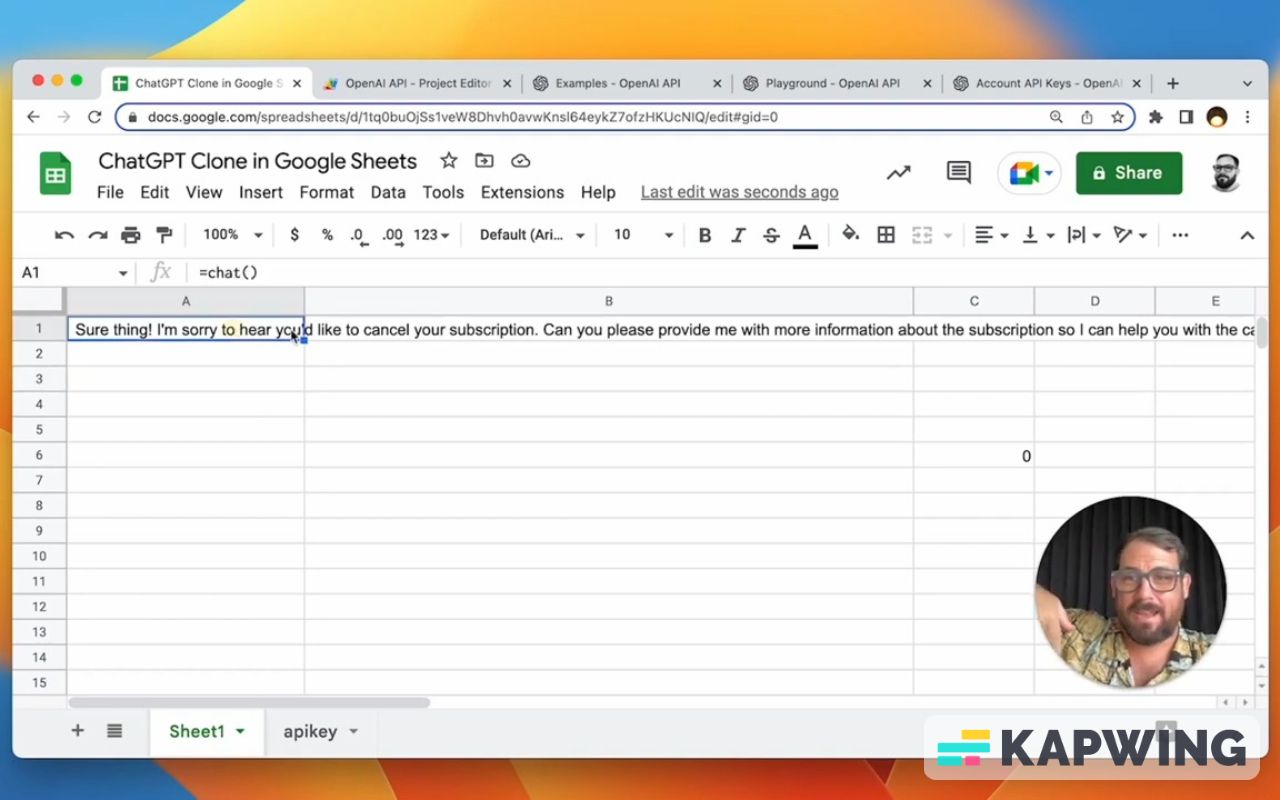The height and width of the screenshot is (800, 1280).
Task: Add a new sheet with plus
Action: pos(77,731)
